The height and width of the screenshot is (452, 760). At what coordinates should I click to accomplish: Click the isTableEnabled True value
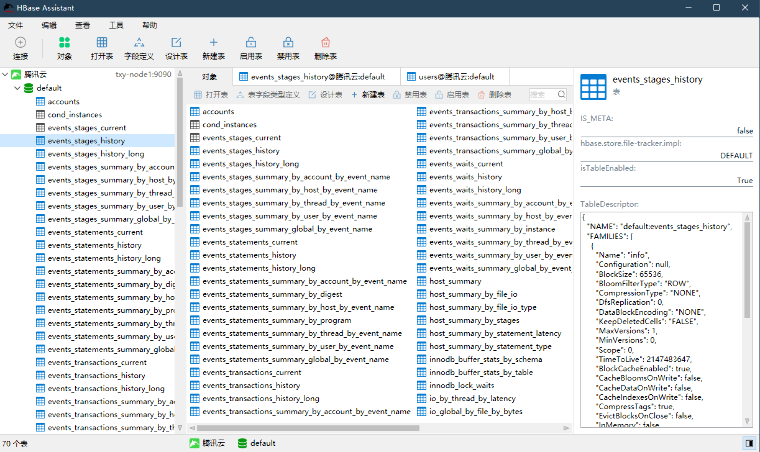[744, 180]
